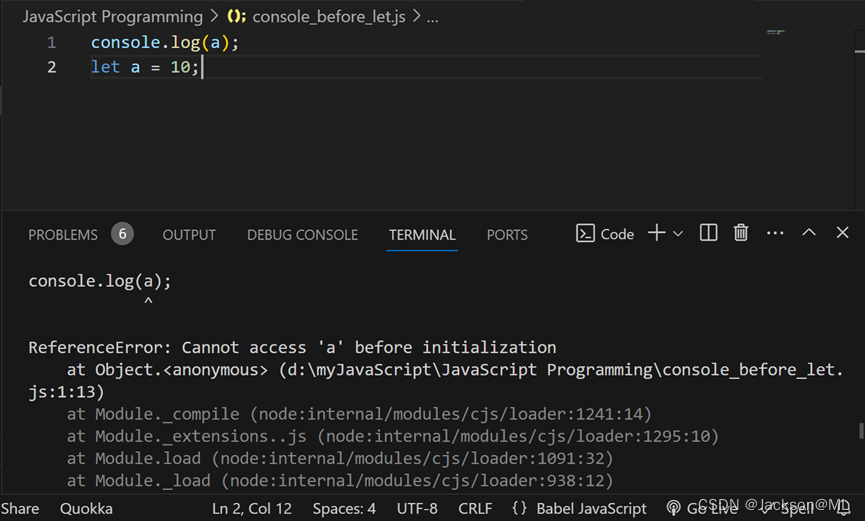Image resolution: width=865 pixels, height=521 pixels.
Task: Open the launch profile dropdown arrow
Action: click(678, 233)
